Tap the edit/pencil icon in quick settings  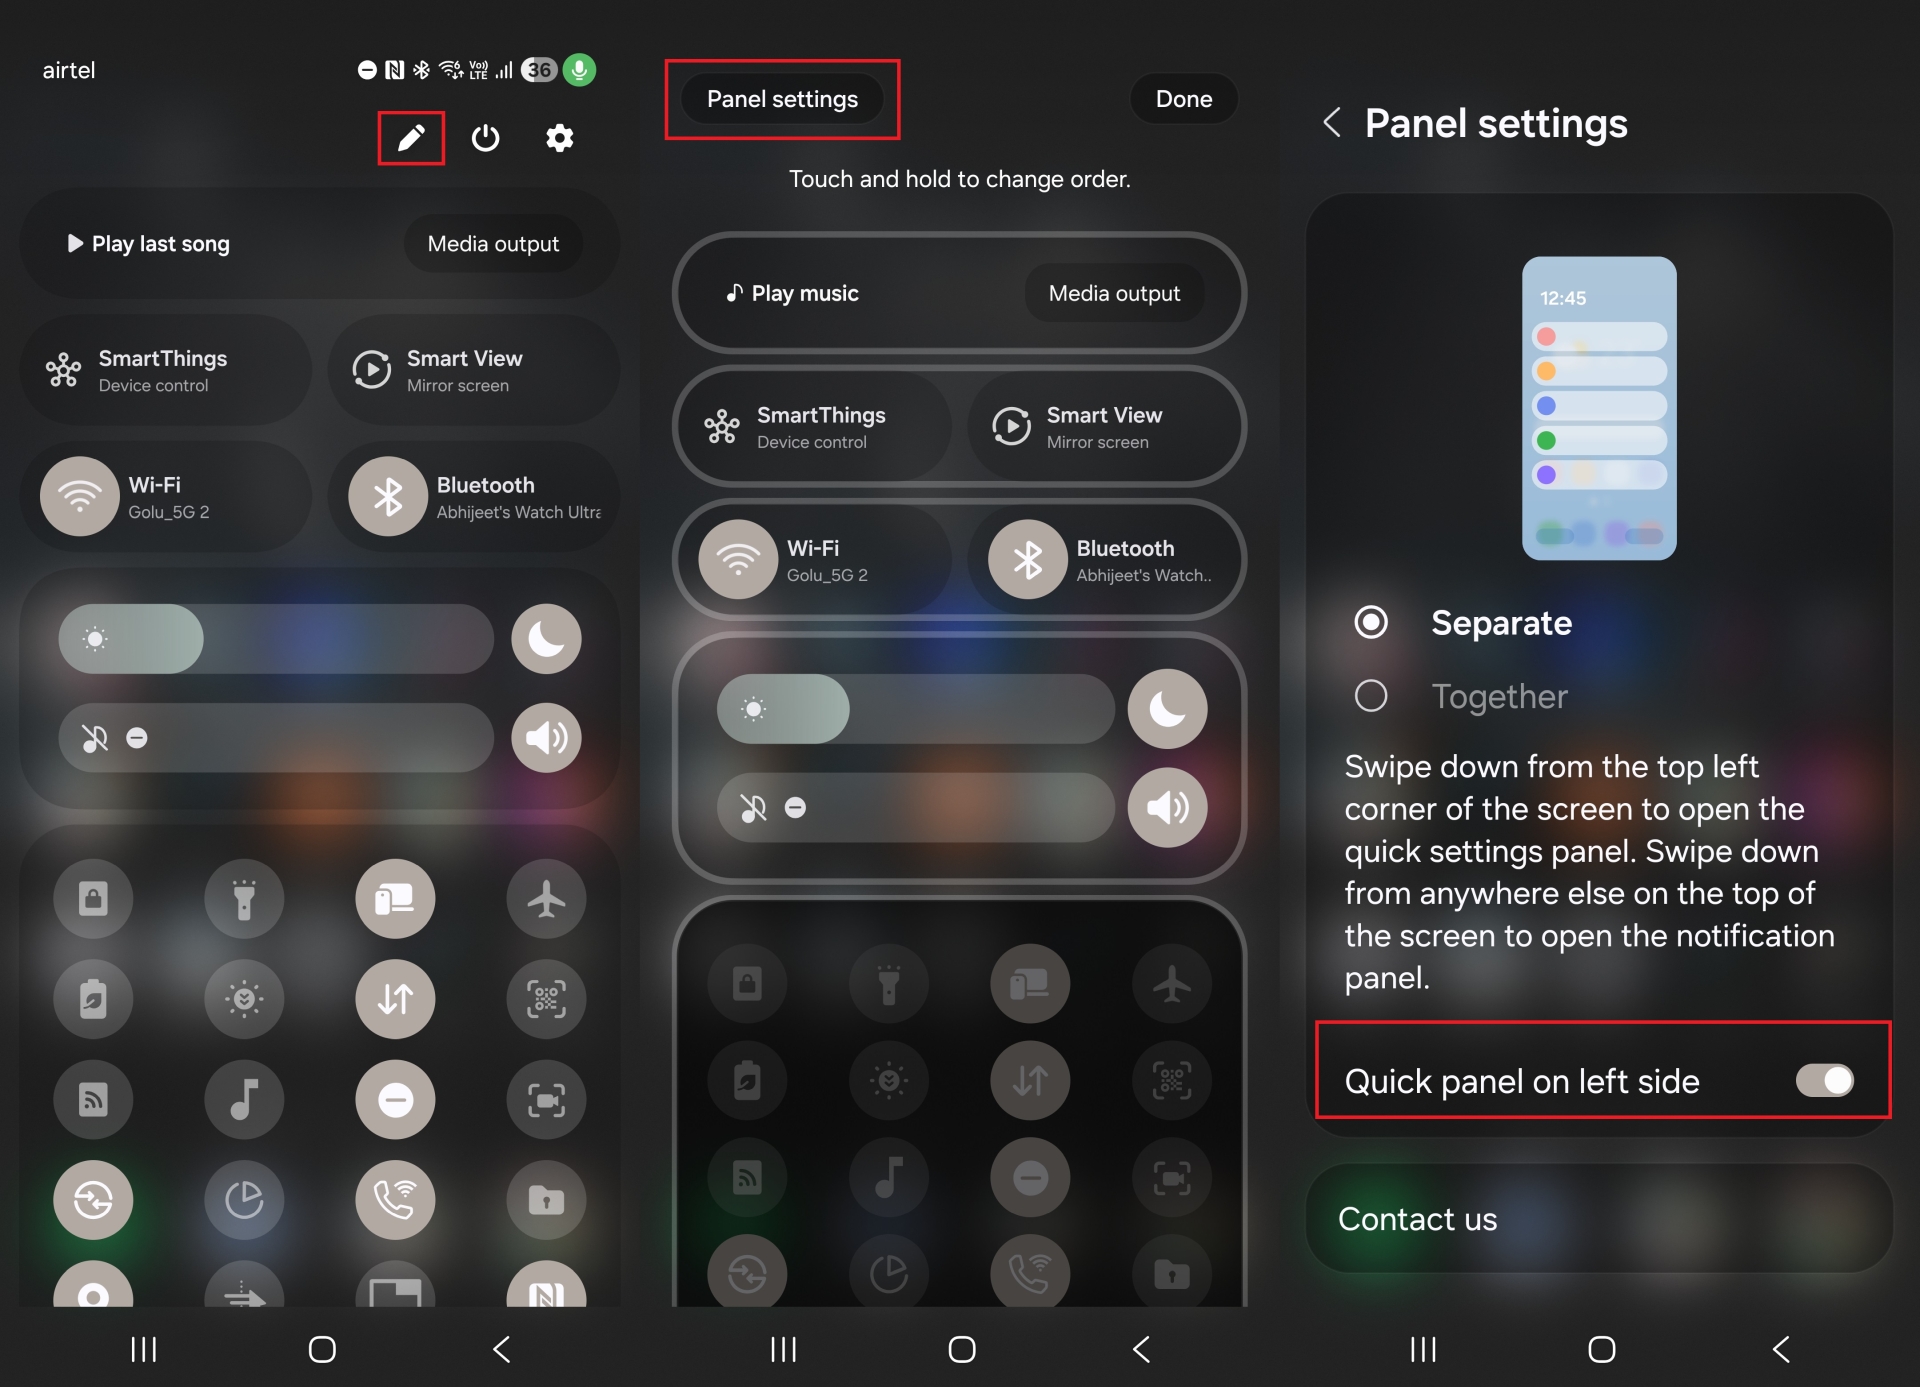point(410,137)
